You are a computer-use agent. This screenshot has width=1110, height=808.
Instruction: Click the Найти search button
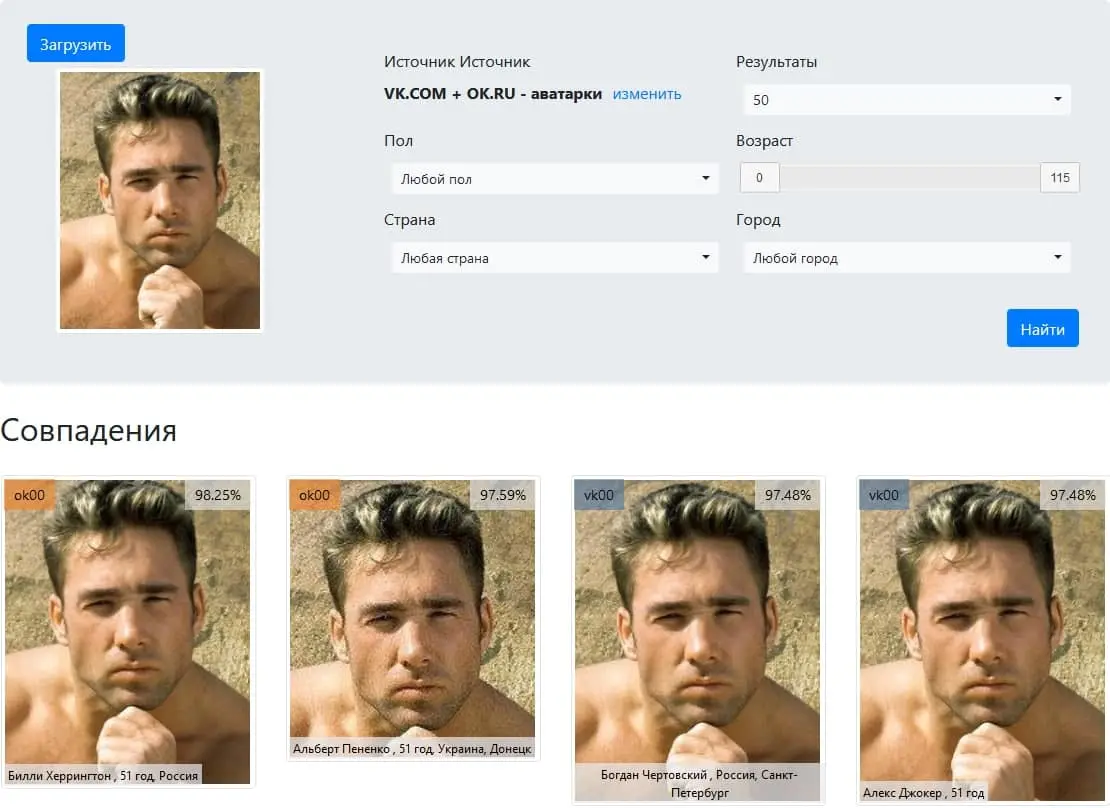coord(1042,328)
